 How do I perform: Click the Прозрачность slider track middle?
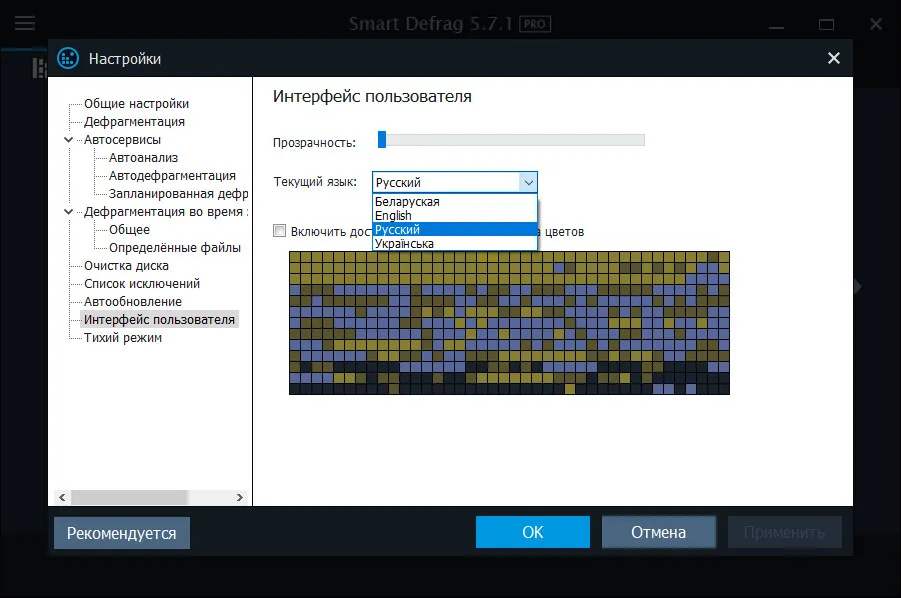[511, 140]
